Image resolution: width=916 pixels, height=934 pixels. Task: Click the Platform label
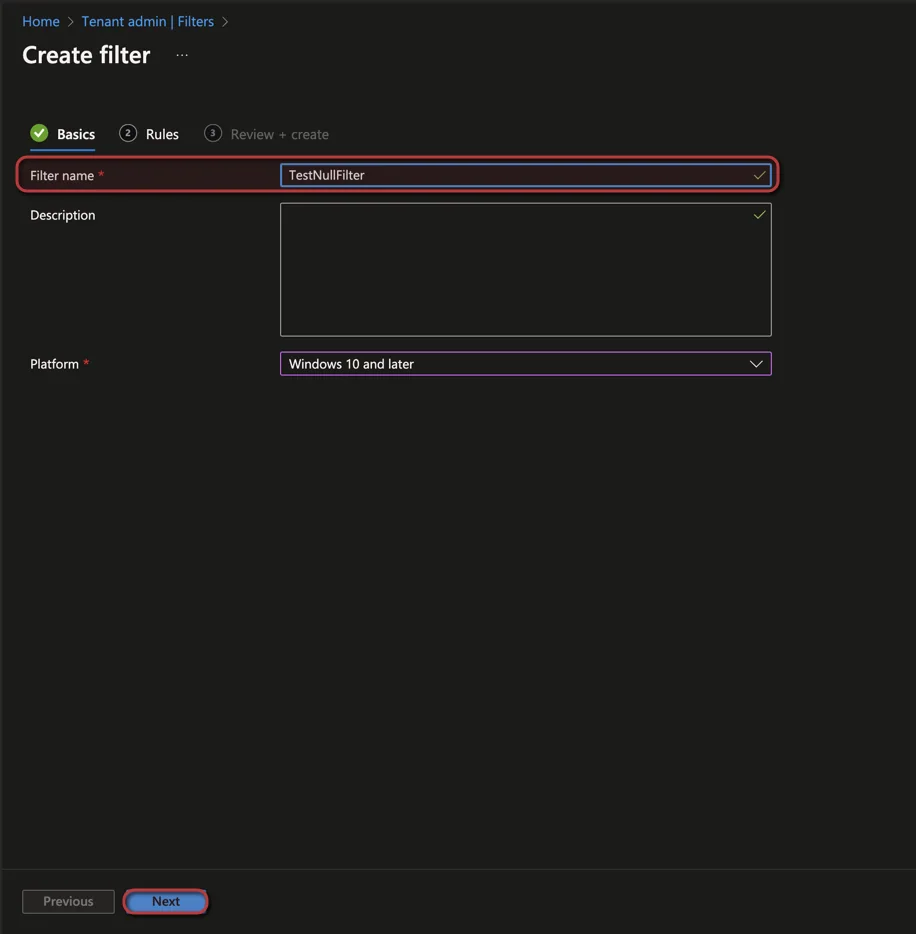click(x=54, y=364)
